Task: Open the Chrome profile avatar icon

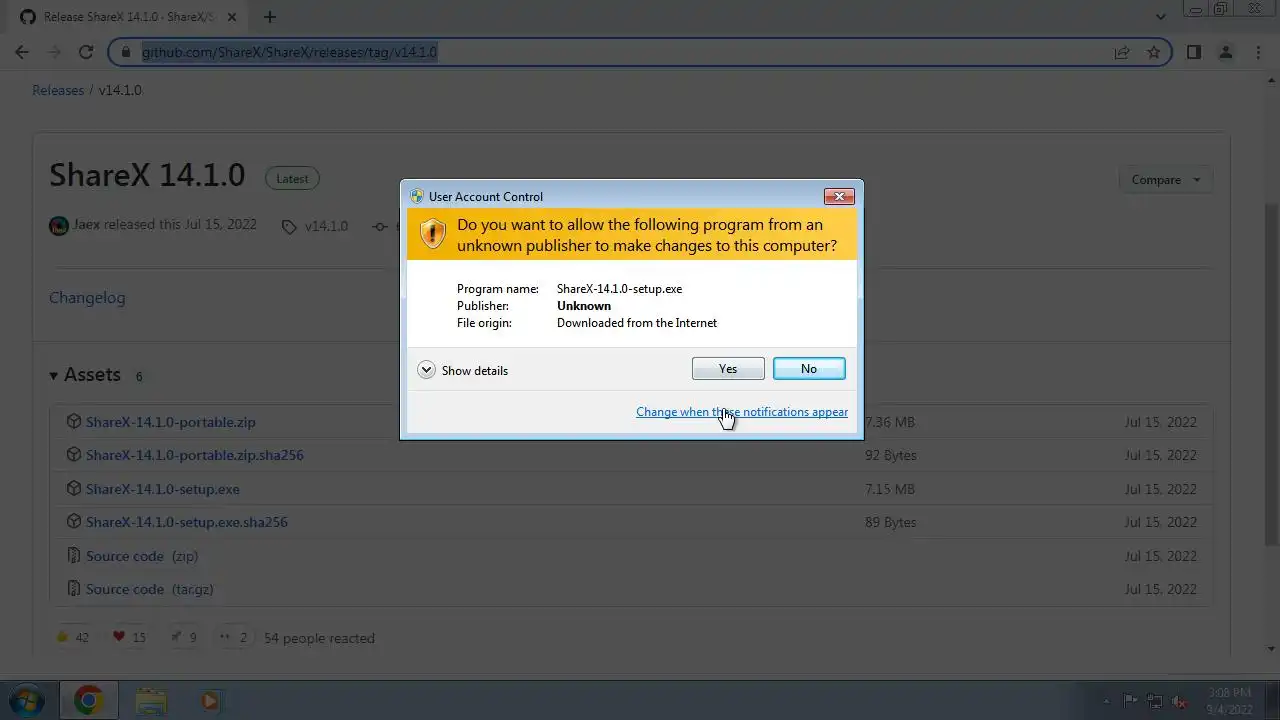Action: tap(1226, 52)
